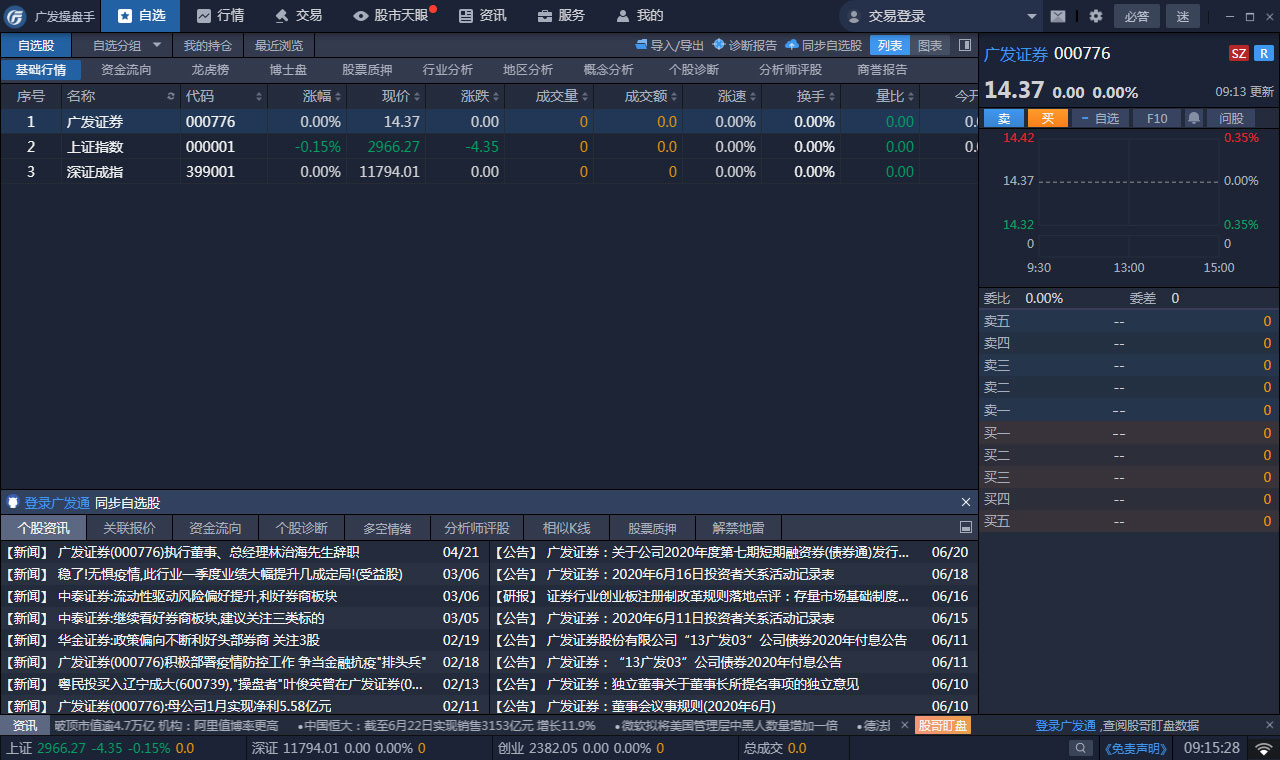Click the 股哥盯盘 button
Viewport: 1280px width, 760px height.
(942, 725)
